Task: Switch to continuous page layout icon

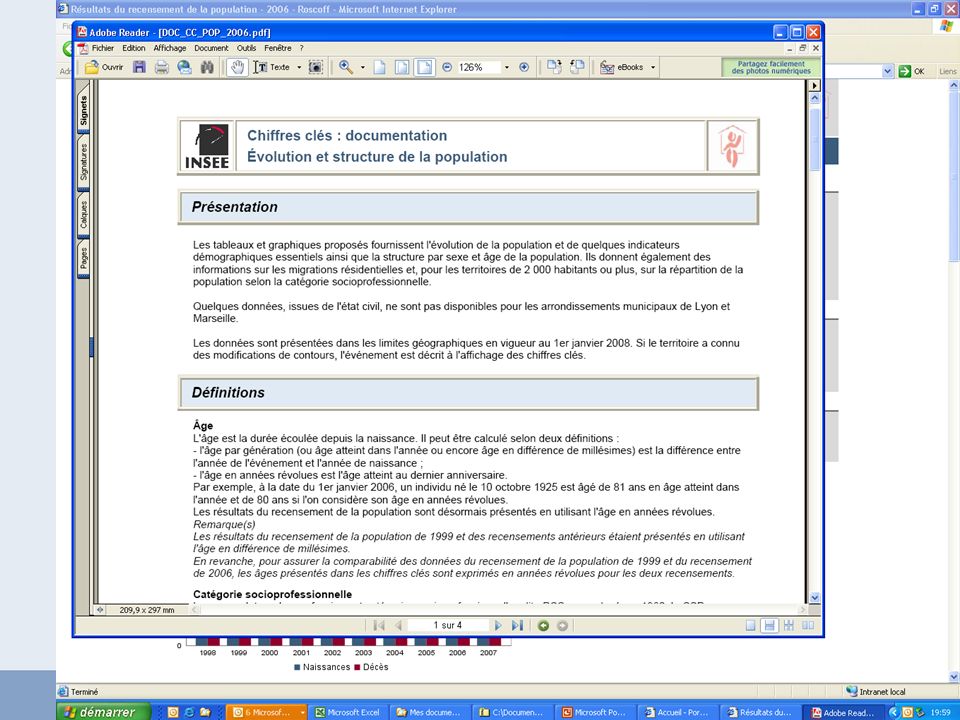Action: (770, 625)
